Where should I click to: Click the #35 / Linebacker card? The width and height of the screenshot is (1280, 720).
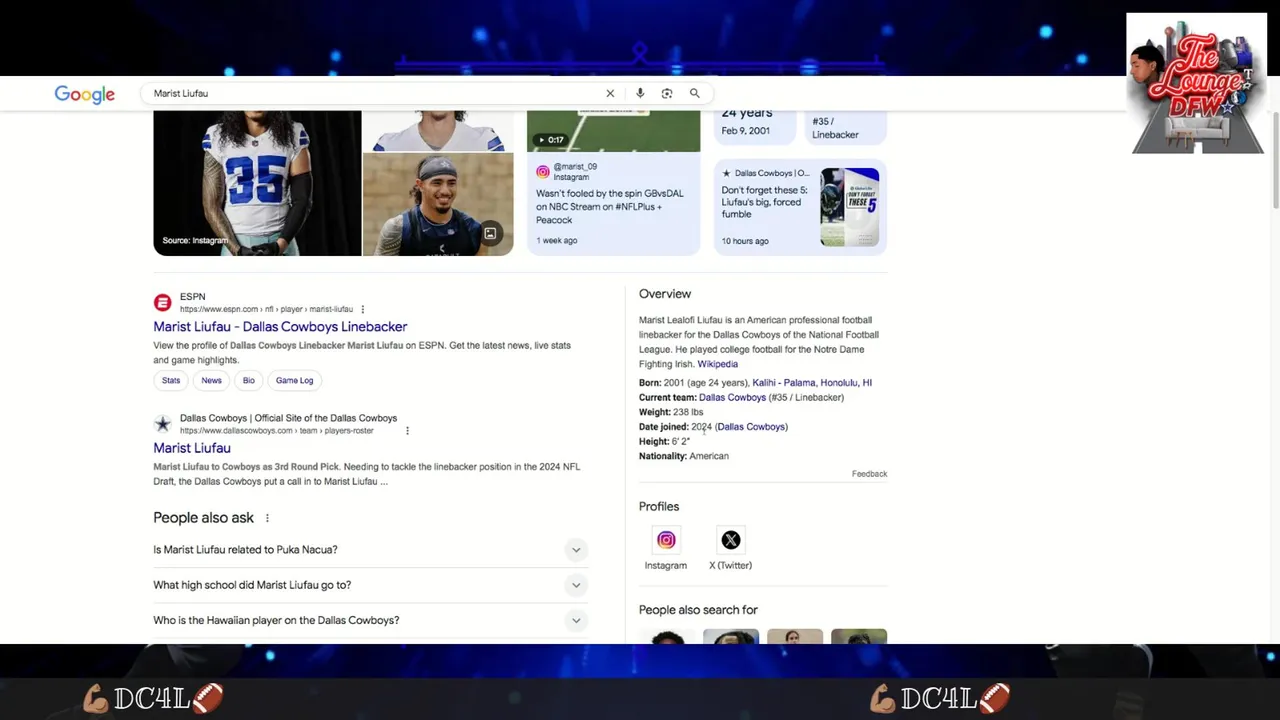point(845,126)
